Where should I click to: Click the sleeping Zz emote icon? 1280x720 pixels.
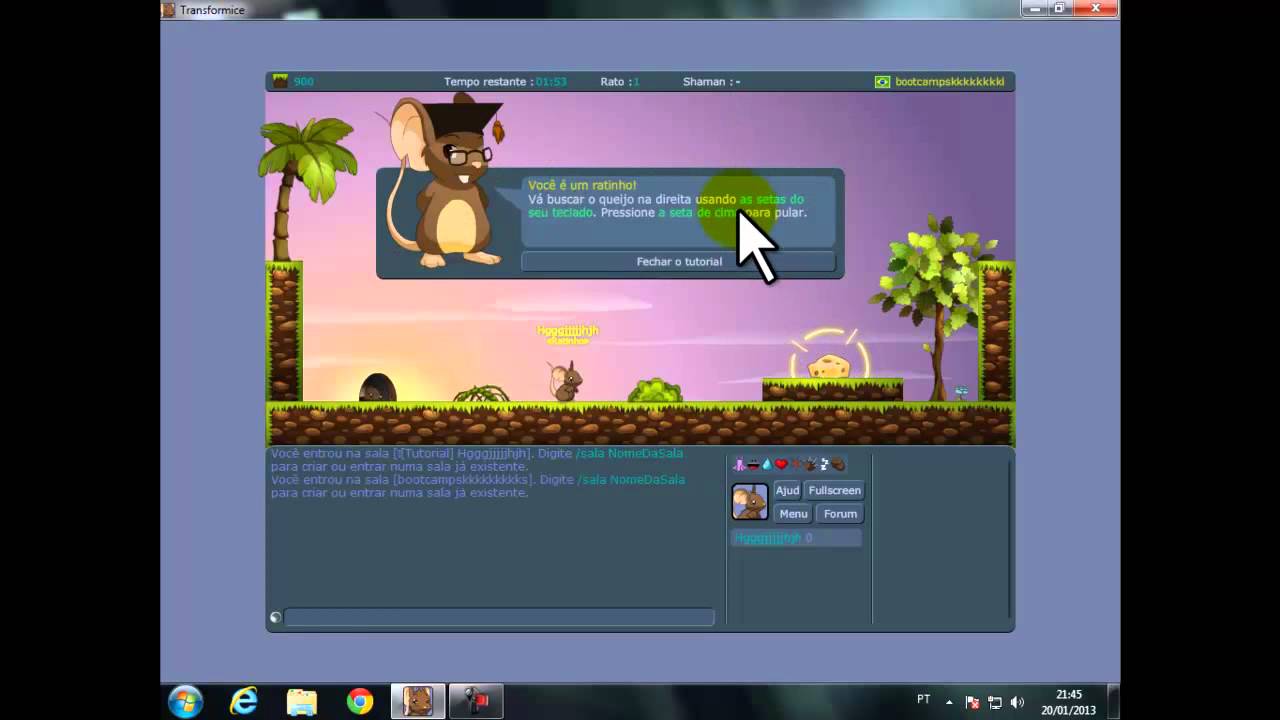[824, 464]
